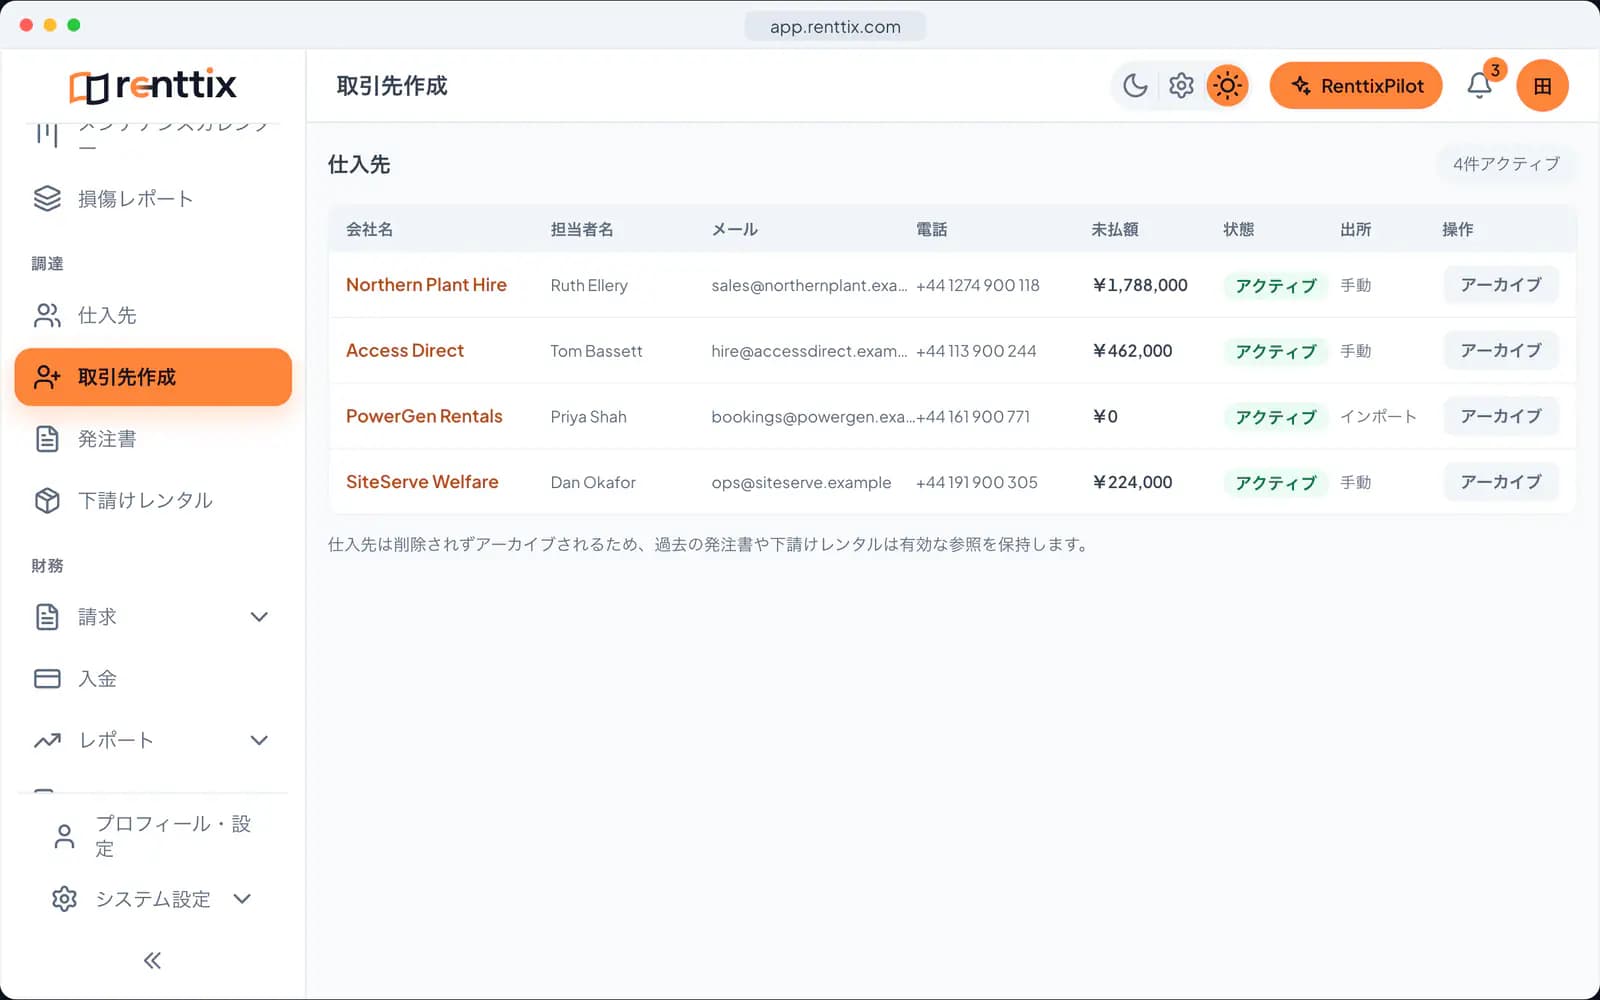Click the 下請けレンタル box icon
The image size is (1600, 1000).
tap(47, 500)
